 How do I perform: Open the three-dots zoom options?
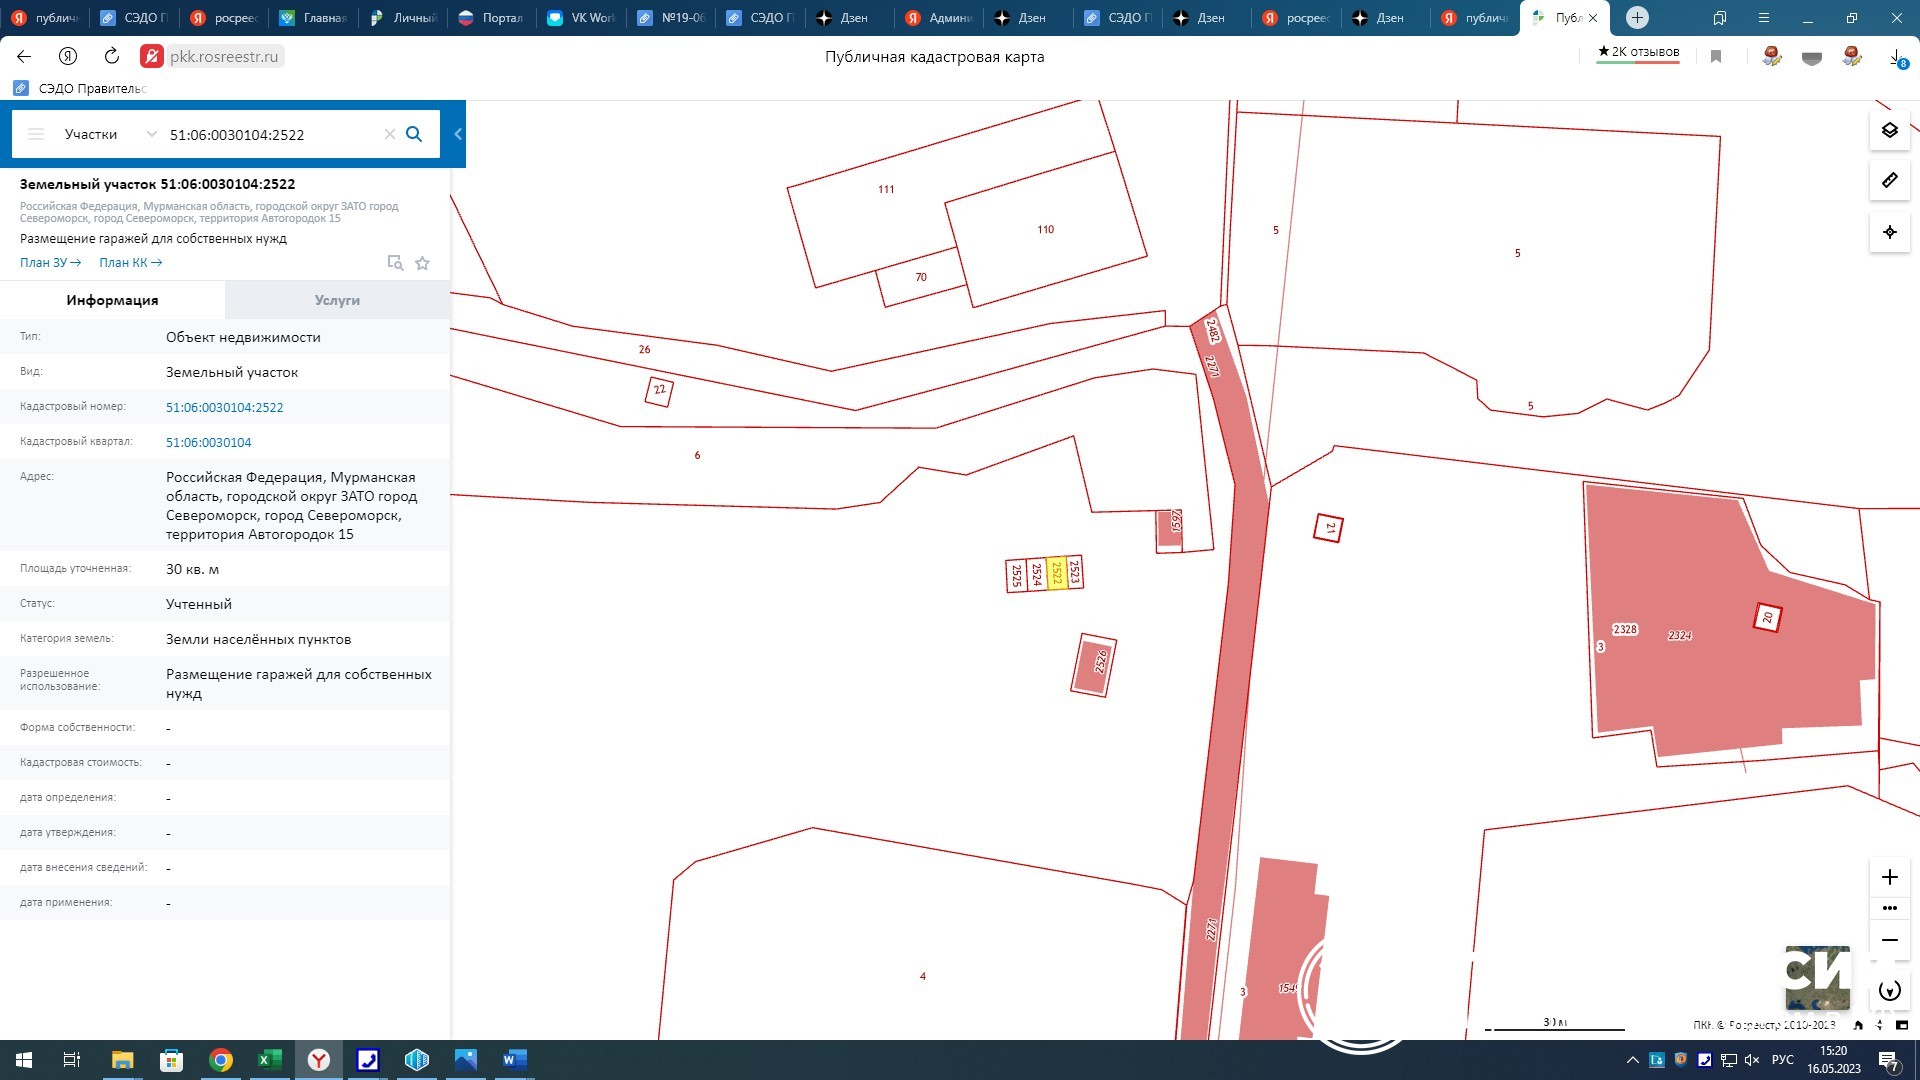1889,908
